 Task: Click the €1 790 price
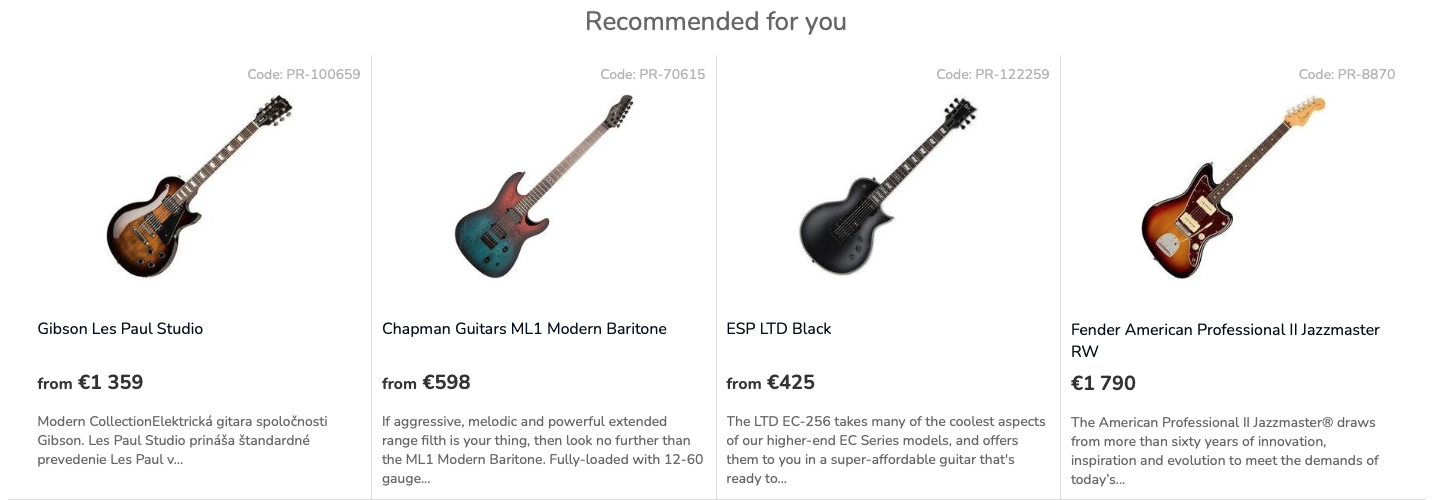coord(1103,383)
